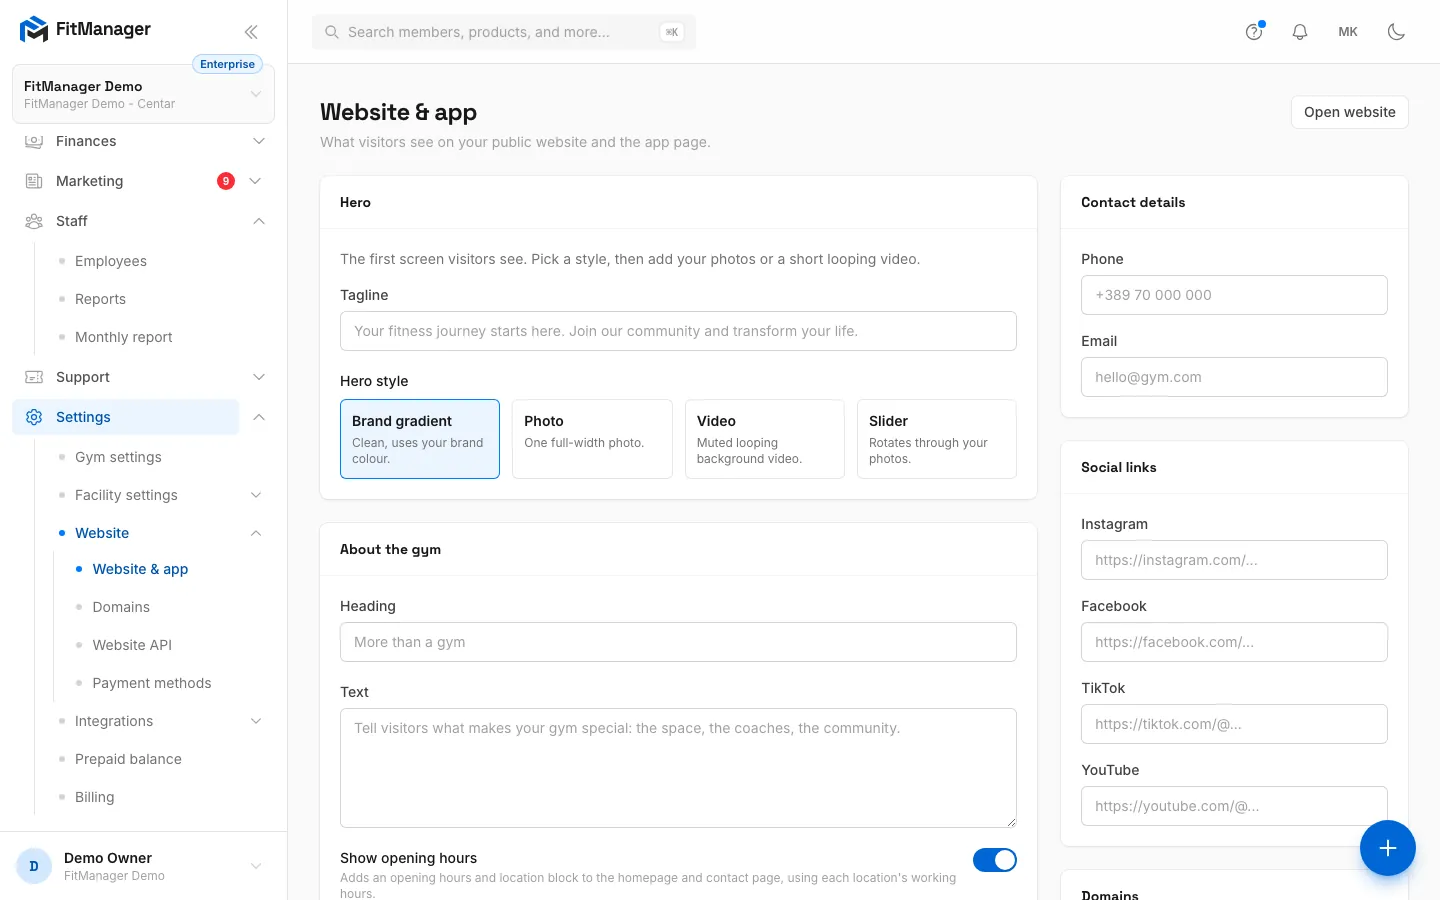Click the Finances sidebar icon
Image resolution: width=1440 pixels, height=900 pixels.
[34, 141]
